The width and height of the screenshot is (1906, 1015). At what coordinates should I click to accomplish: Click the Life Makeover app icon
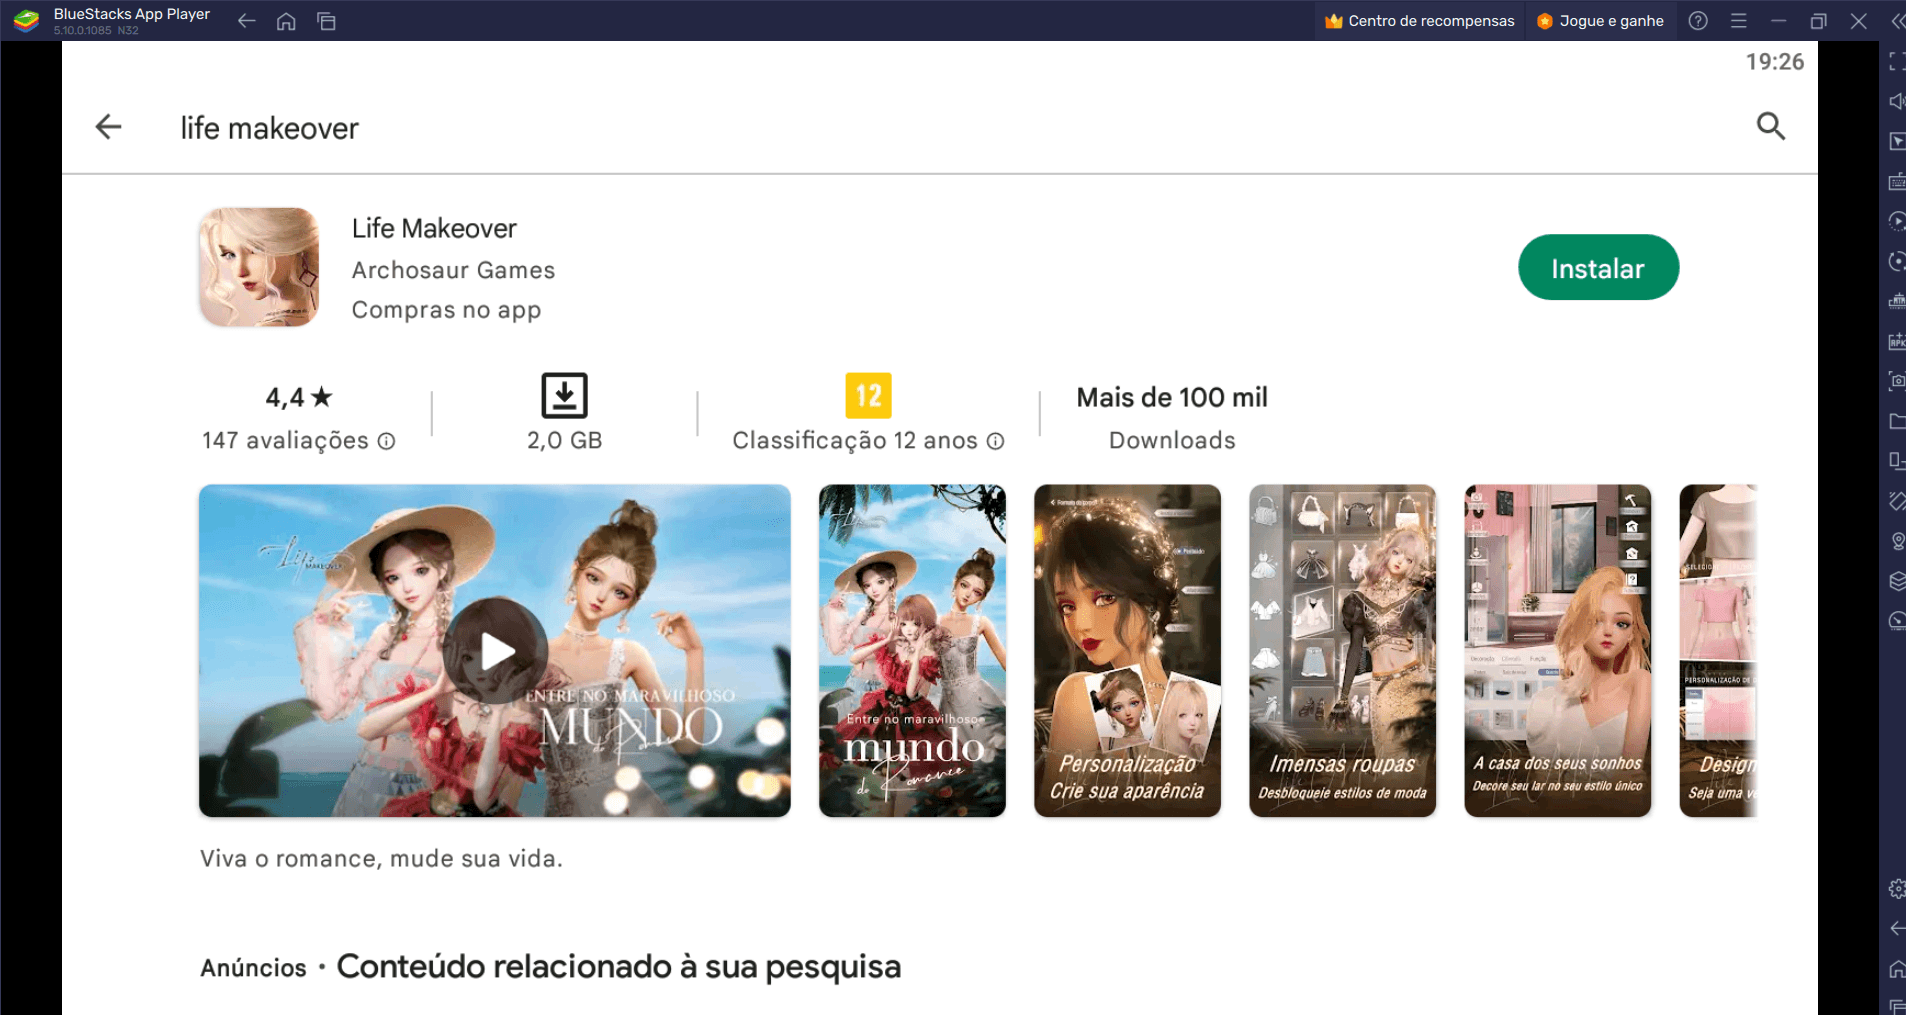click(259, 267)
